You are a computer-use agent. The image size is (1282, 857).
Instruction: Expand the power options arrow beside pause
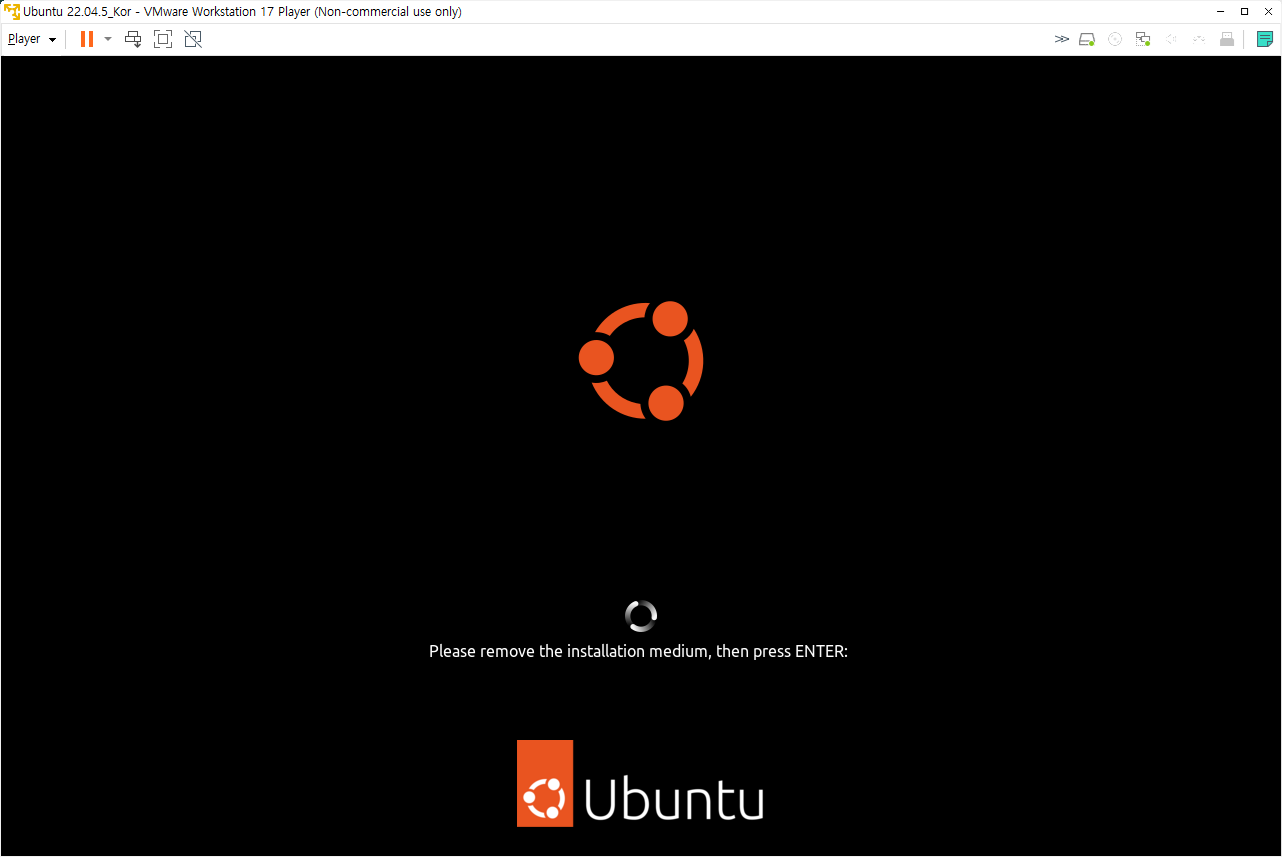click(108, 39)
